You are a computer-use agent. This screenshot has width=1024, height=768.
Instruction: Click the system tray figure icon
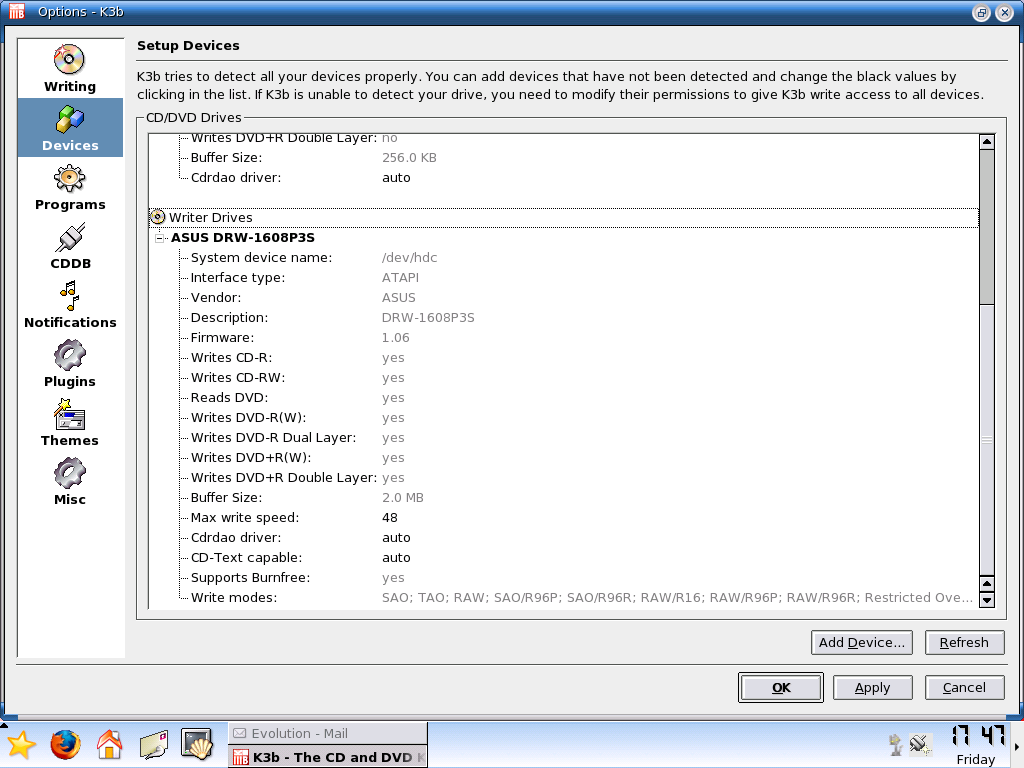pyautogui.click(x=895, y=744)
